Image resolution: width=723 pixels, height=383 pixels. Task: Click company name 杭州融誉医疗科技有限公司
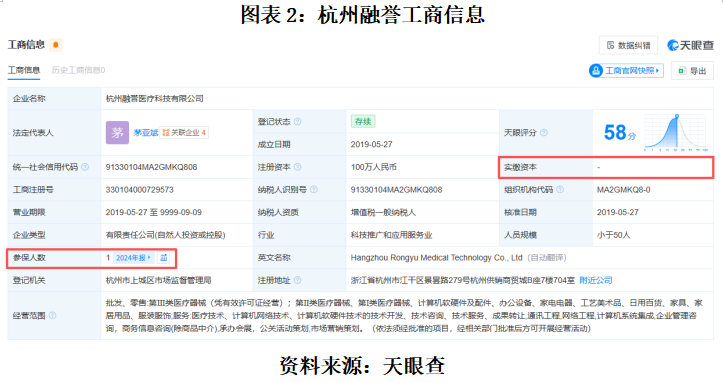click(154, 99)
